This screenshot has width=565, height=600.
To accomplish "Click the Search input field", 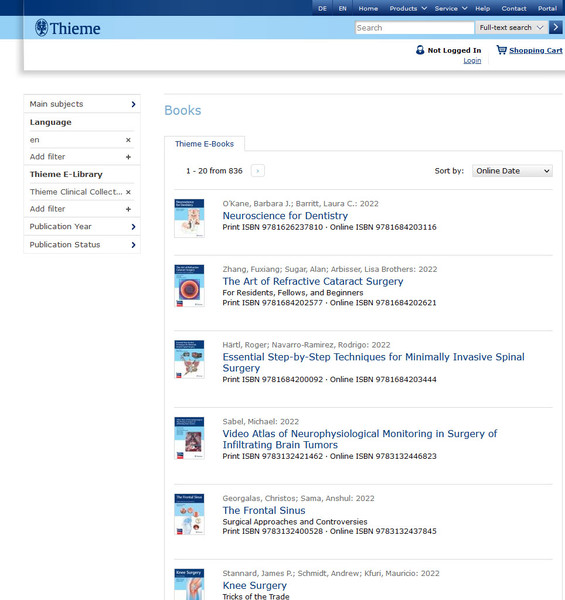I will tap(414, 28).
